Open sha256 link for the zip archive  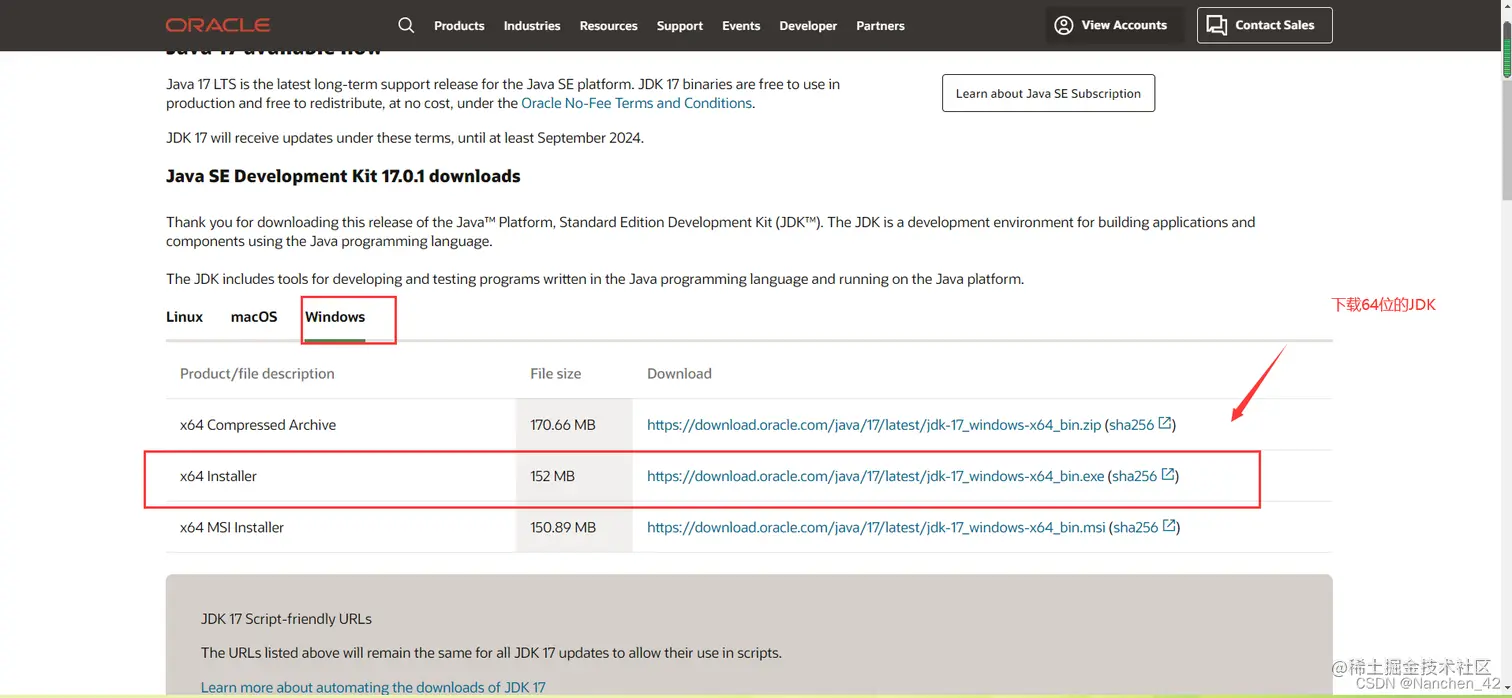pyautogui.click(x=1131, y=425)
